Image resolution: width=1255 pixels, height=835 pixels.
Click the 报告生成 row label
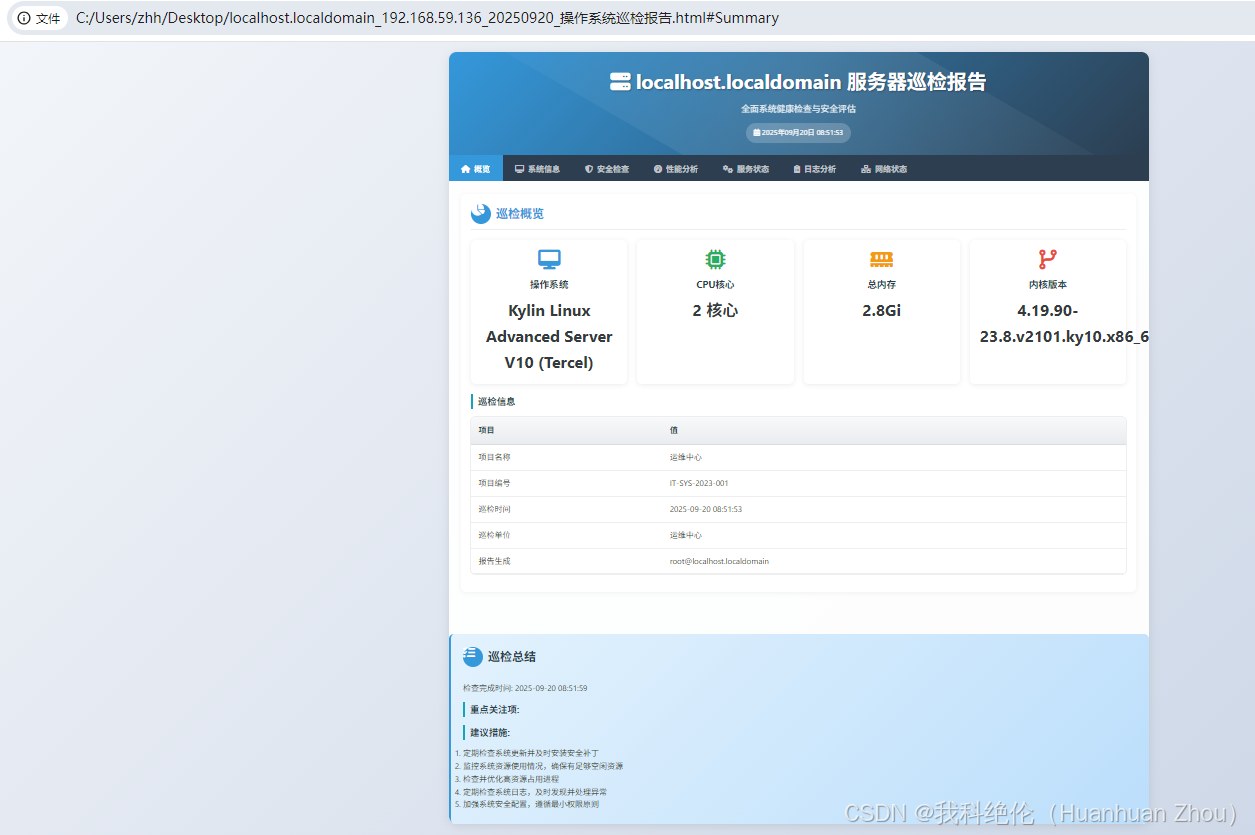(x=494, y=561)
